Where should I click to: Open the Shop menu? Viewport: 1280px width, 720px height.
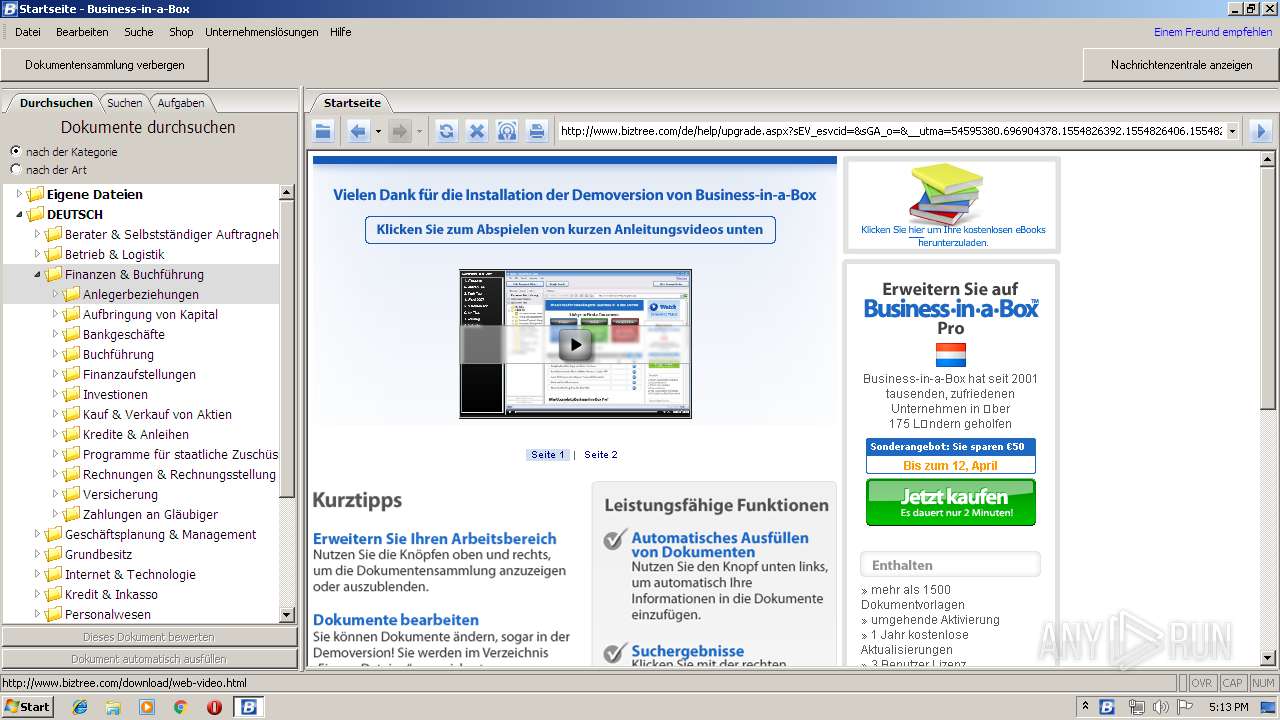click(181, 32)
